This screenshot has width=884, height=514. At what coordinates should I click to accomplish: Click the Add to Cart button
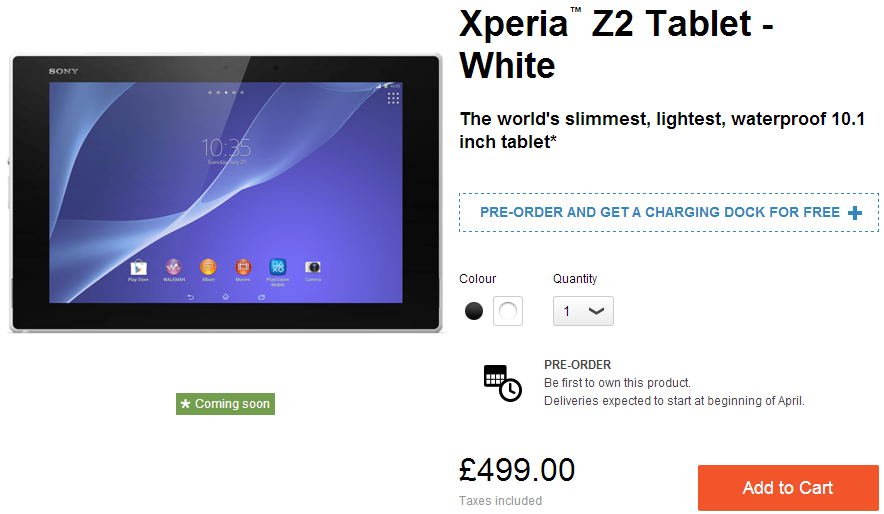[x=788, y=488]
